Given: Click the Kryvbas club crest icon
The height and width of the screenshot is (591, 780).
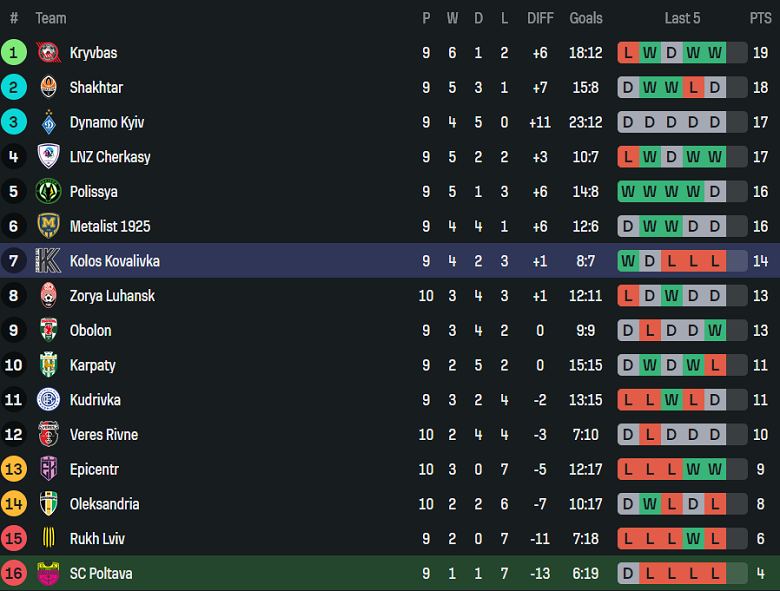Looking at the screenshot, I should [x=48, y=53].
